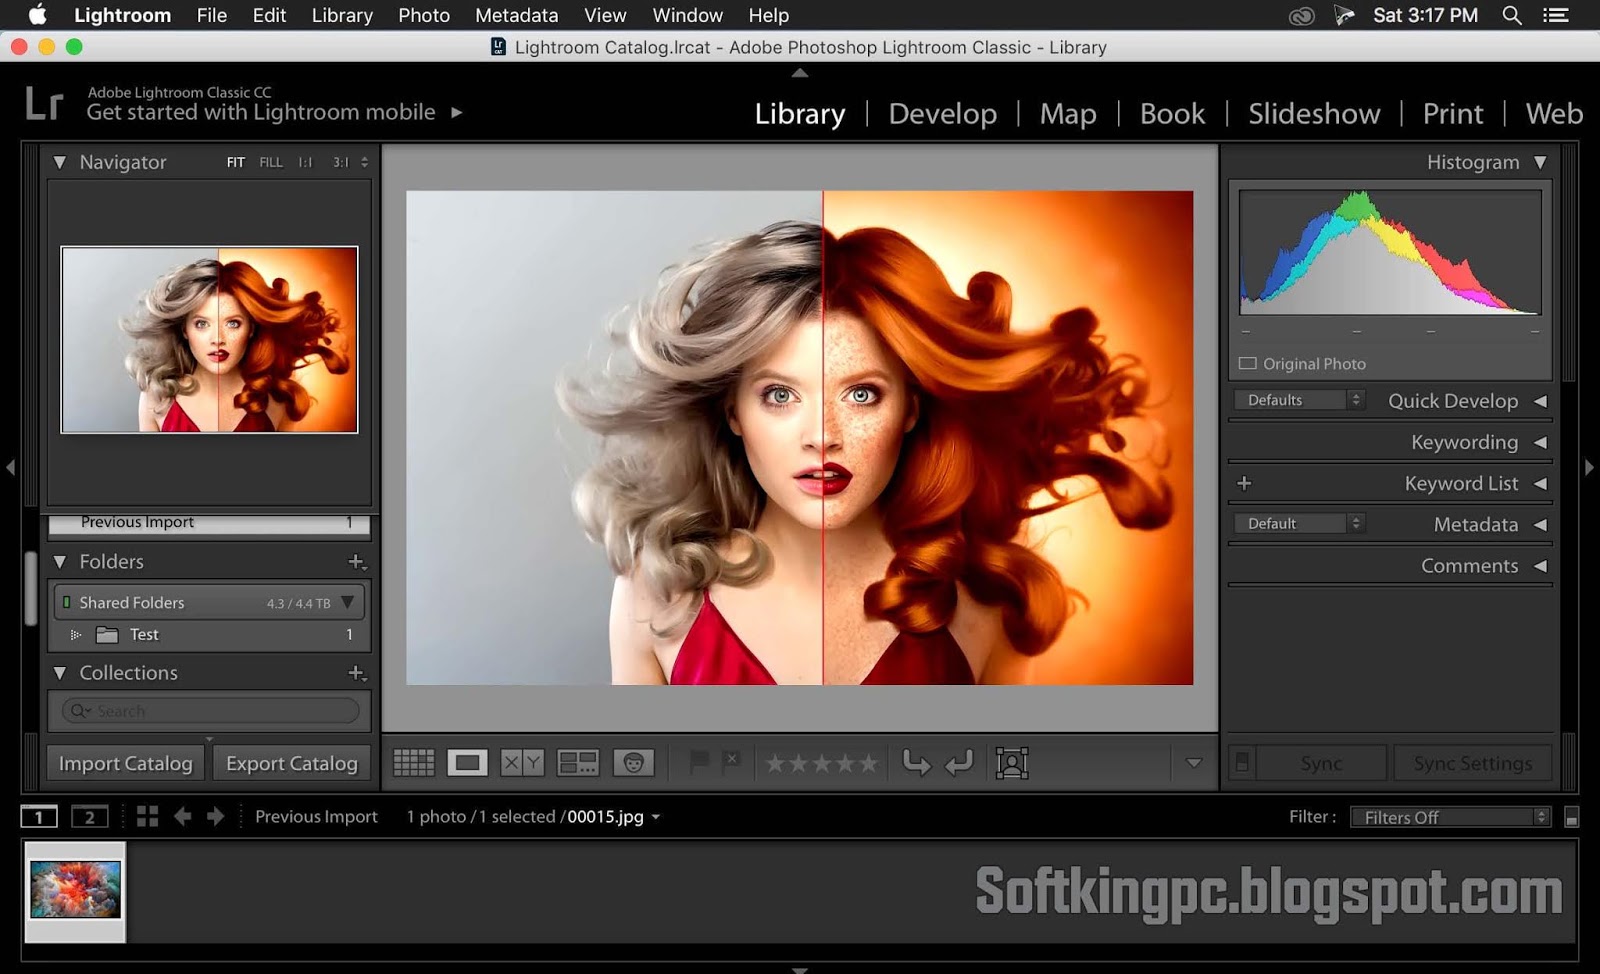Select the Grid view icon
The height and width of the screenshot is (974, 1600).
pyautogui.click(x=413, y=762)
